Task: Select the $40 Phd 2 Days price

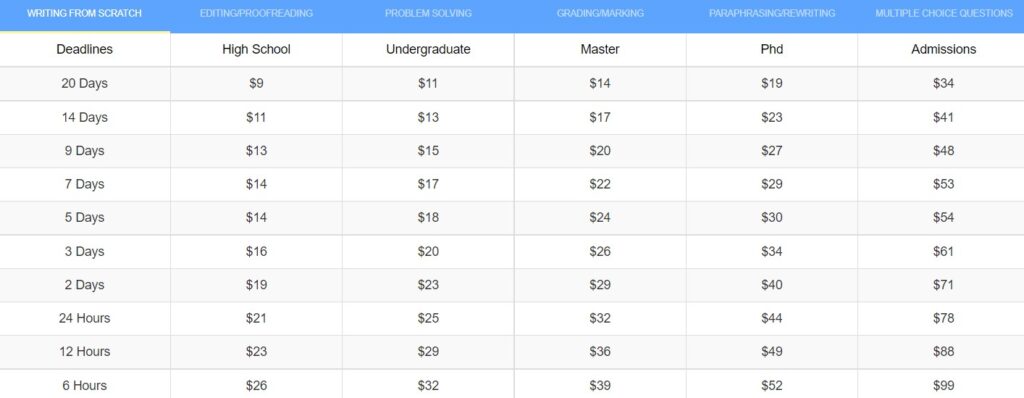Action: tap(771, 285)
